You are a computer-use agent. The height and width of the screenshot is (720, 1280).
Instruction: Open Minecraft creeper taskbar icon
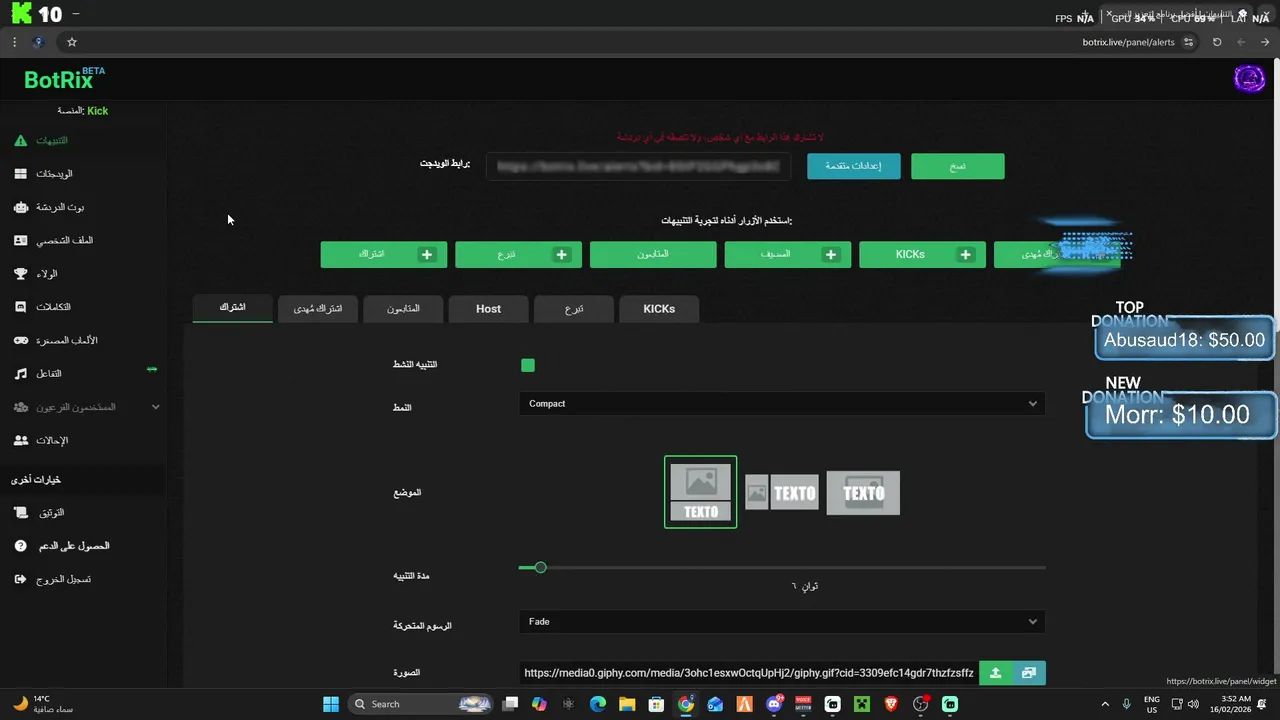862,704
